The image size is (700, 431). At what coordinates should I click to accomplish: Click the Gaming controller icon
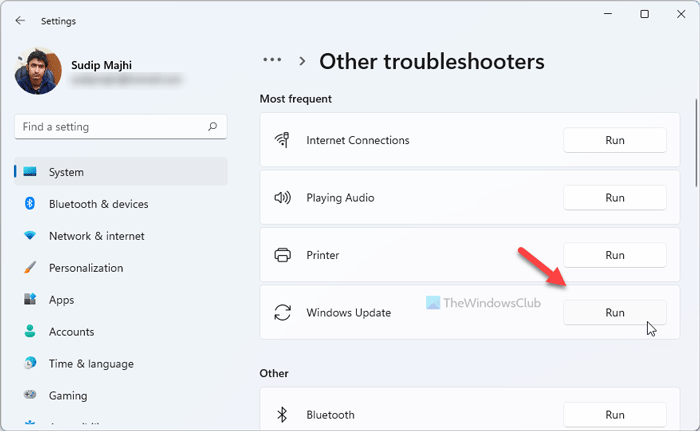(x=30, y=396)
